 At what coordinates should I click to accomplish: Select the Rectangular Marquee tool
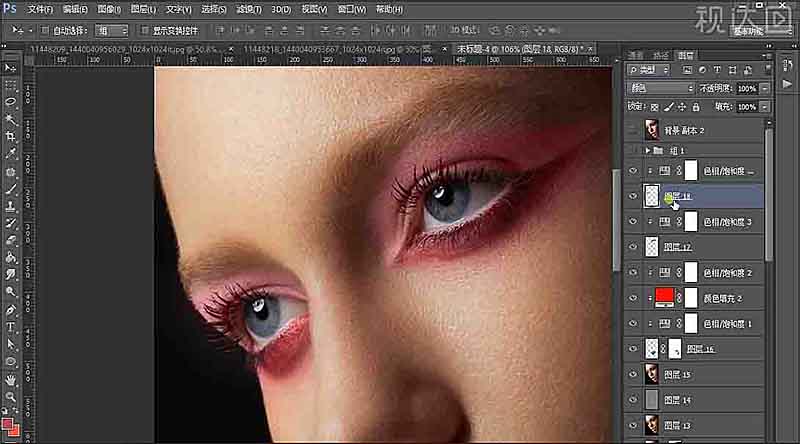point(10,85)
